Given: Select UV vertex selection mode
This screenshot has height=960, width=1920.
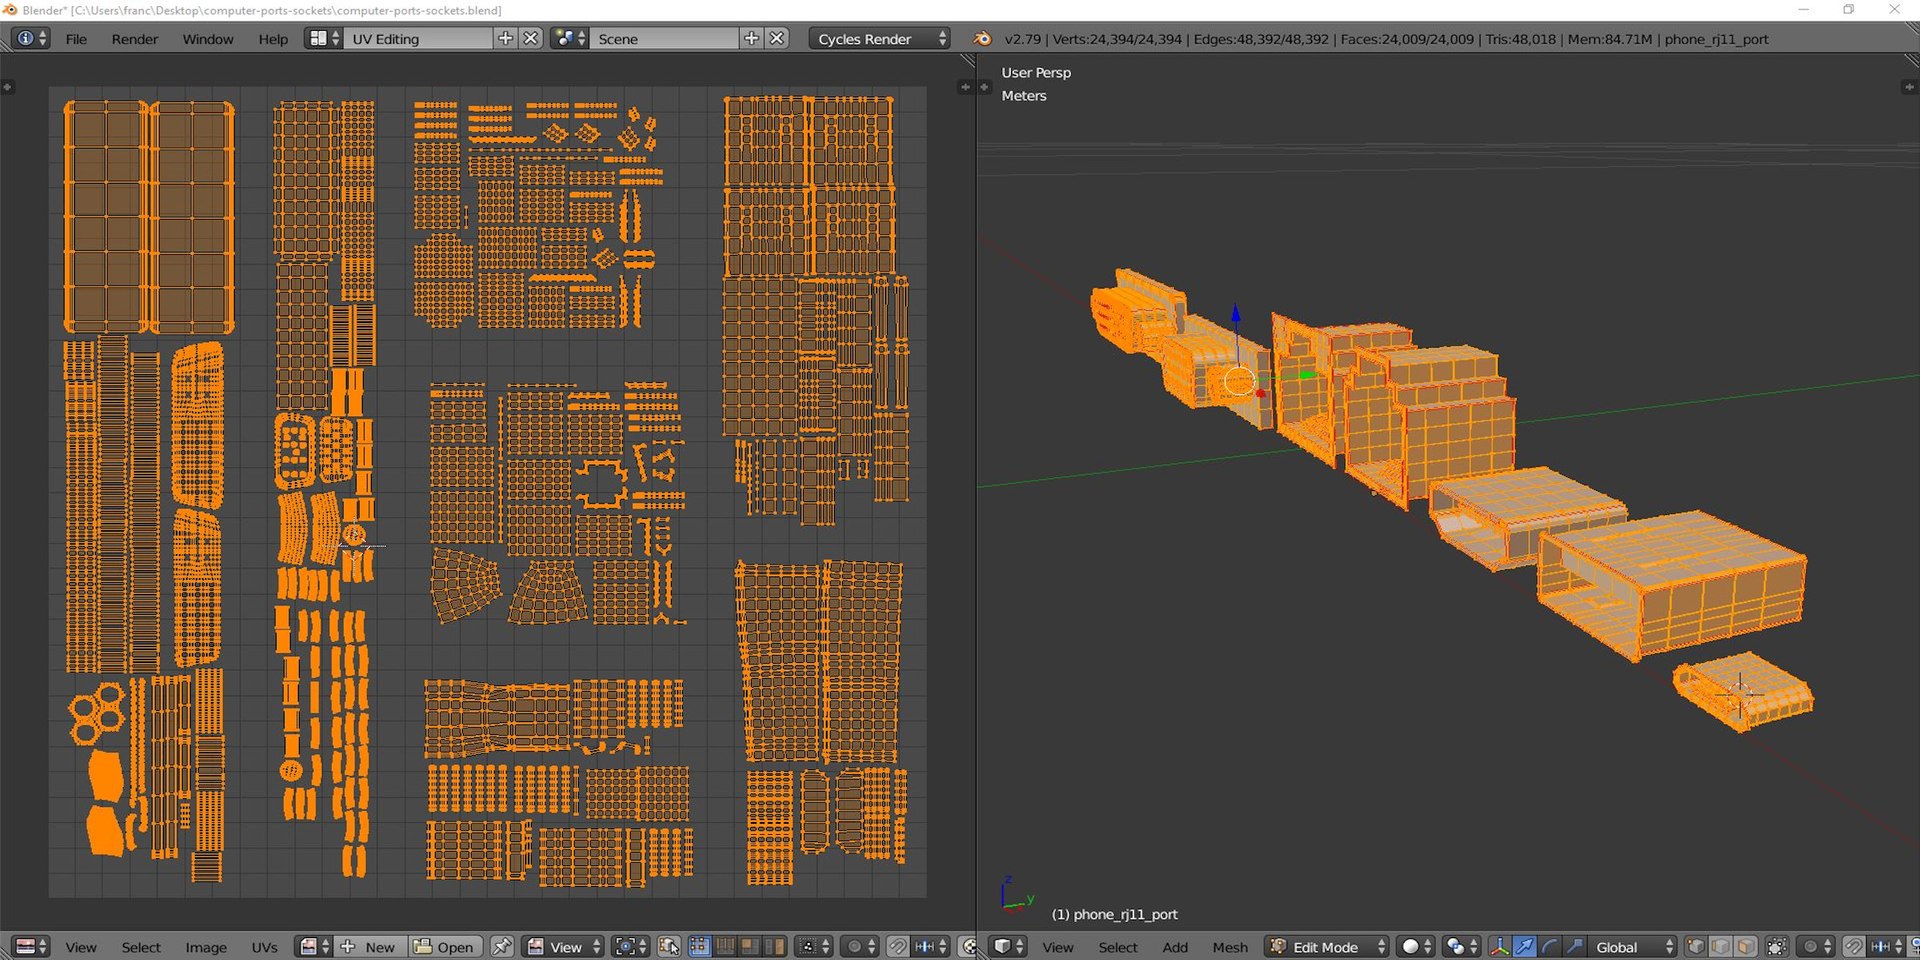Looking at the screenshot, I should [700, 946].
